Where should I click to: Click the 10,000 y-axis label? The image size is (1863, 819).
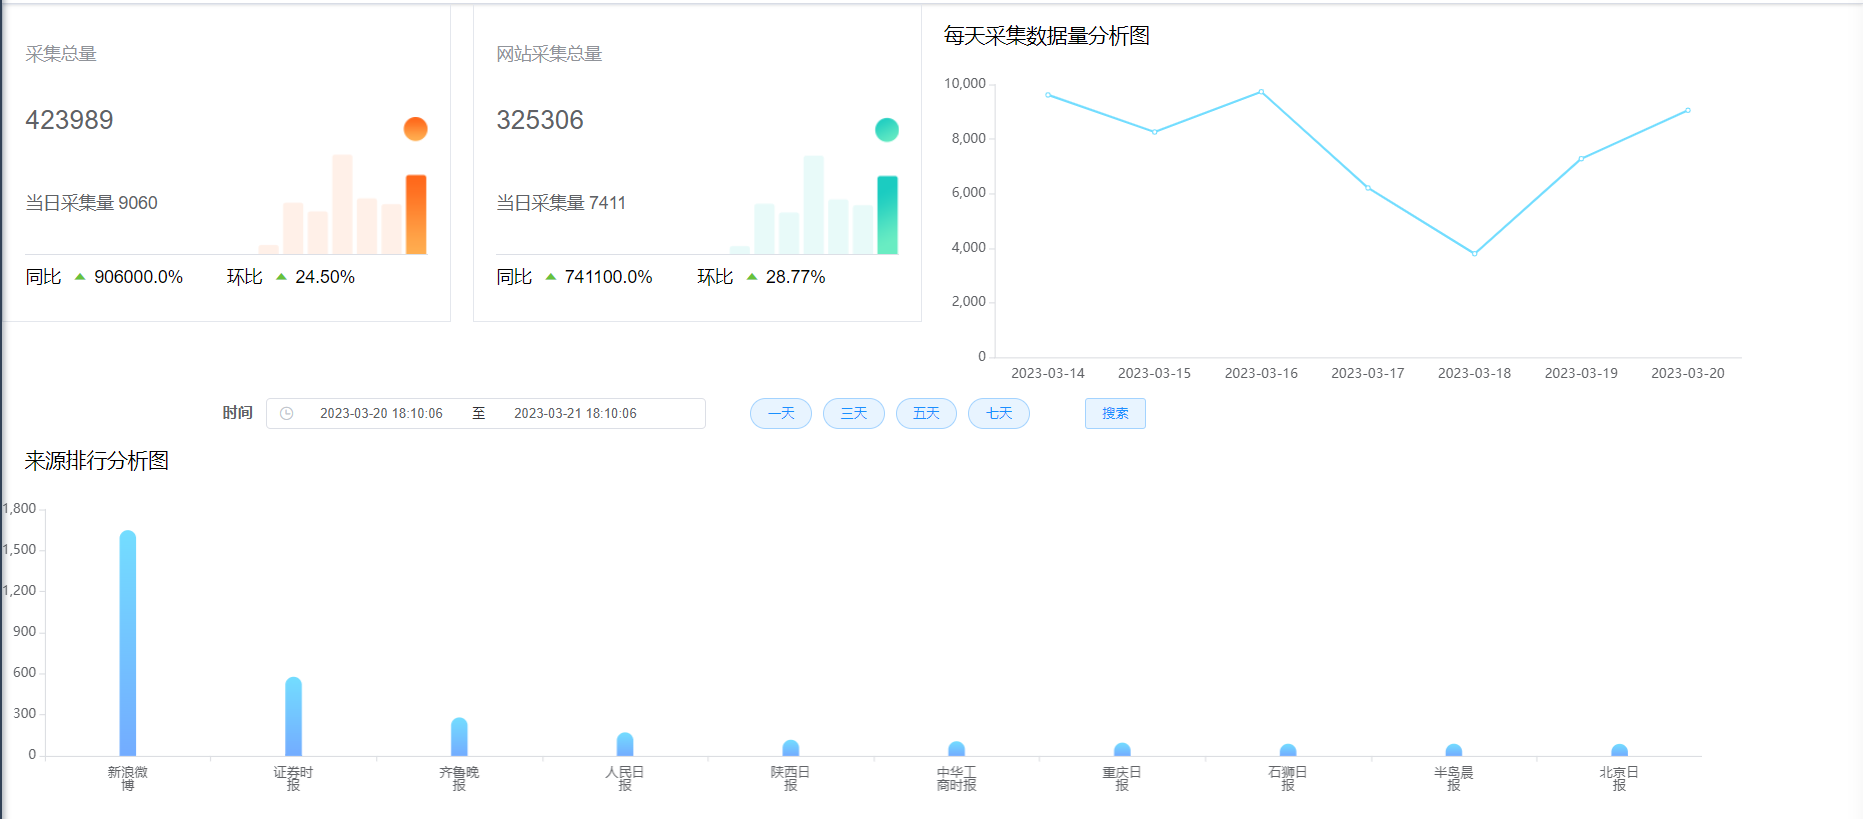(x=965, y=83)
